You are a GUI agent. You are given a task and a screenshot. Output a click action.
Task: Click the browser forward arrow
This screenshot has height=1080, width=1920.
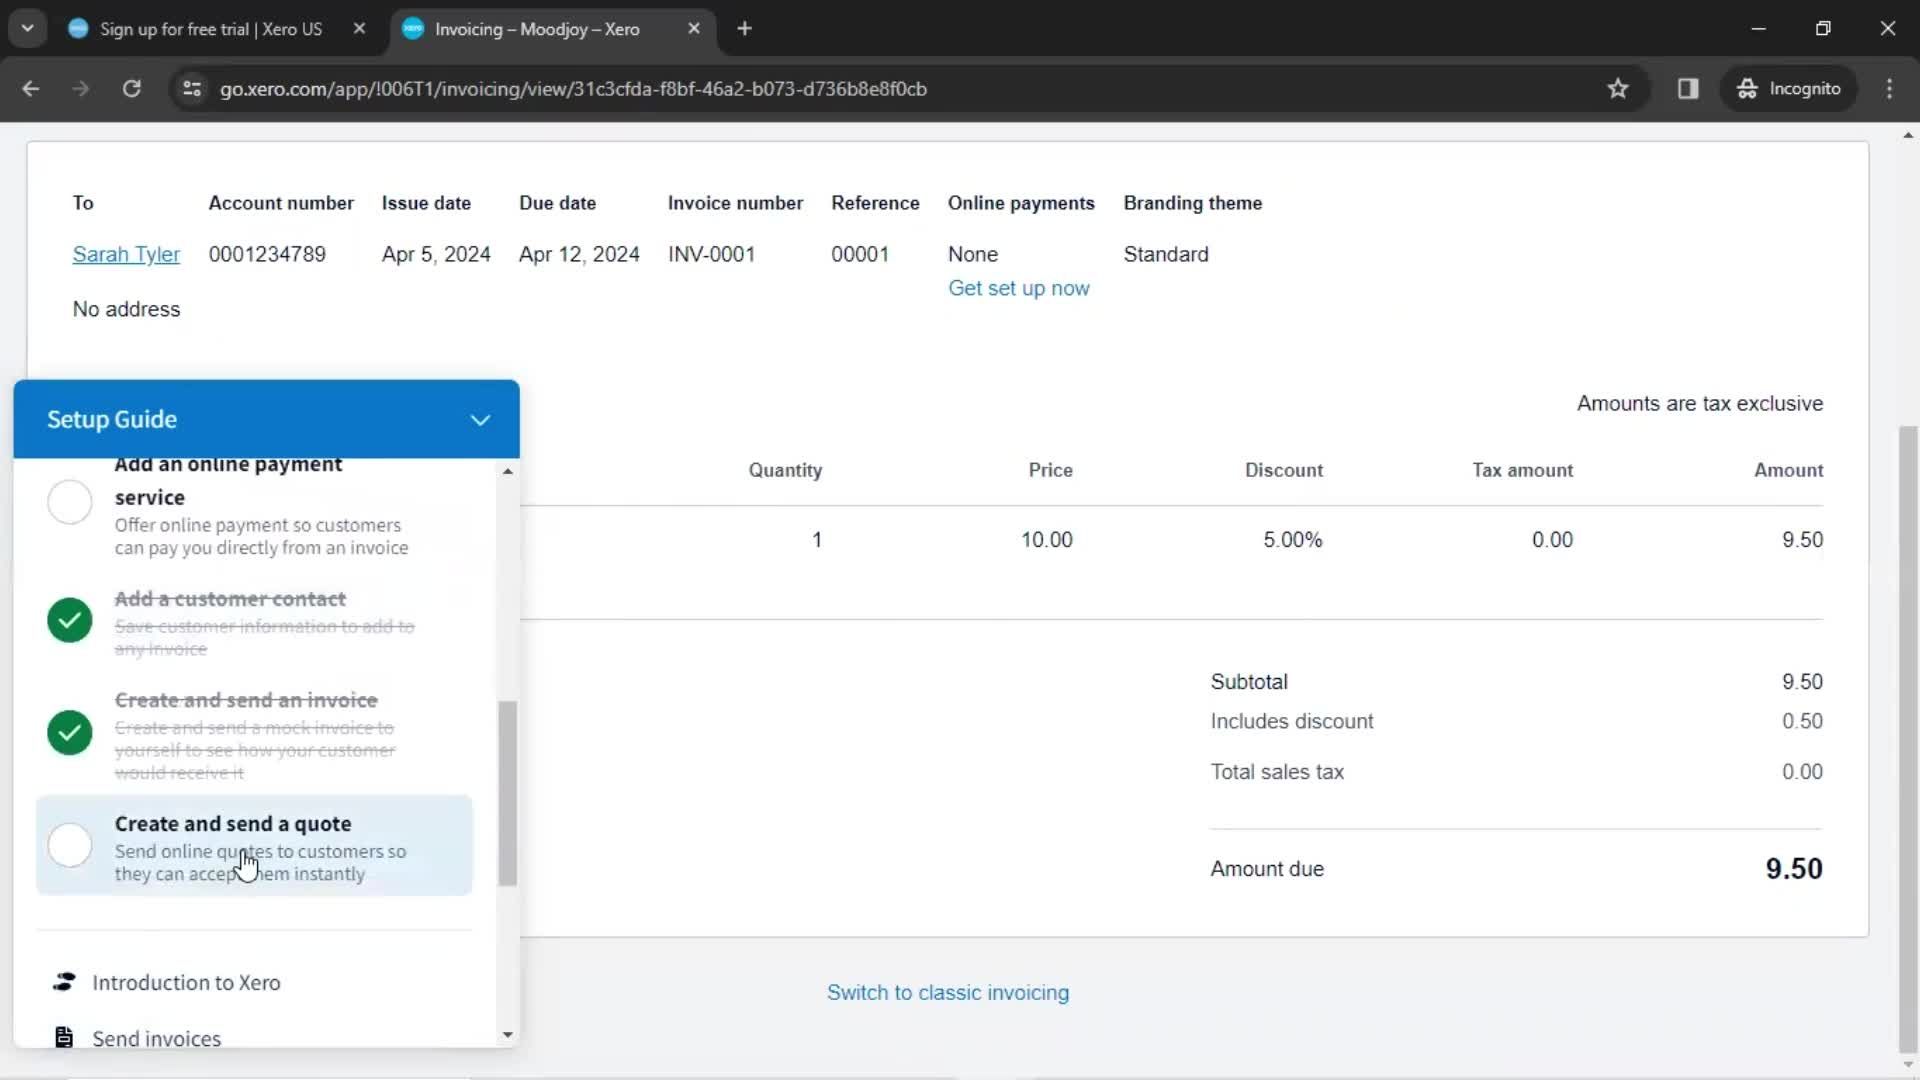click(81, 89)
